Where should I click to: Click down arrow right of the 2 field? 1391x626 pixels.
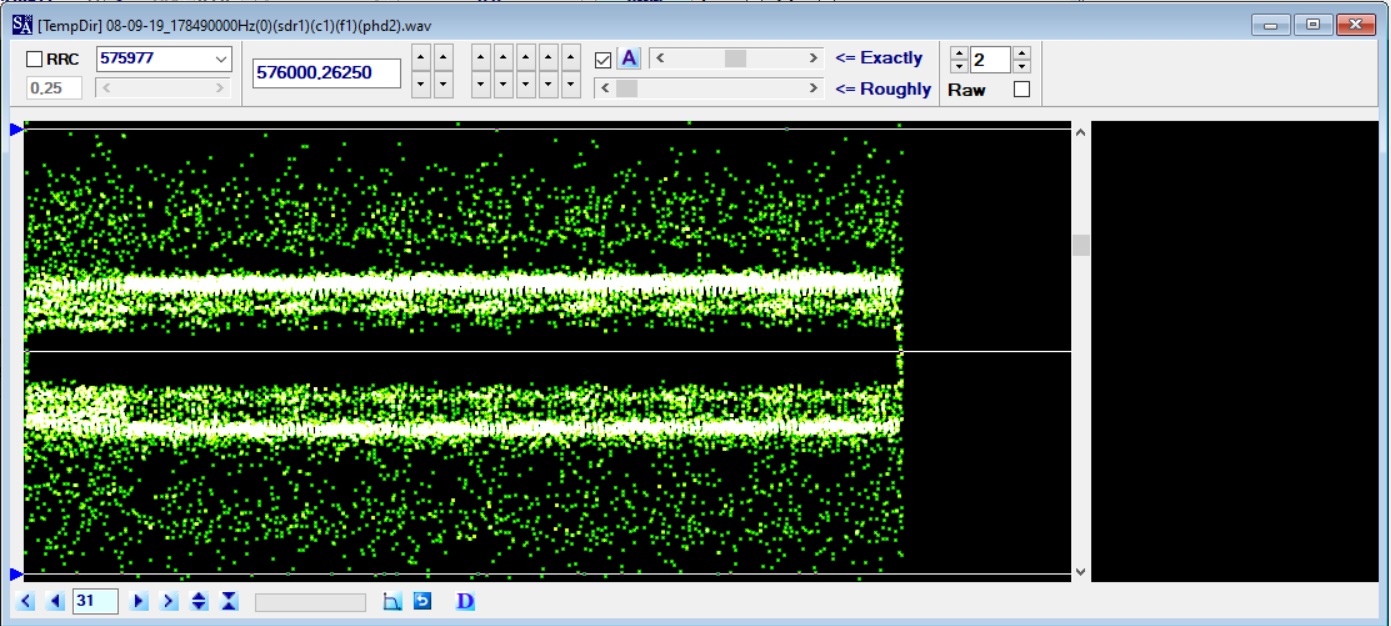coord(1021,67)
